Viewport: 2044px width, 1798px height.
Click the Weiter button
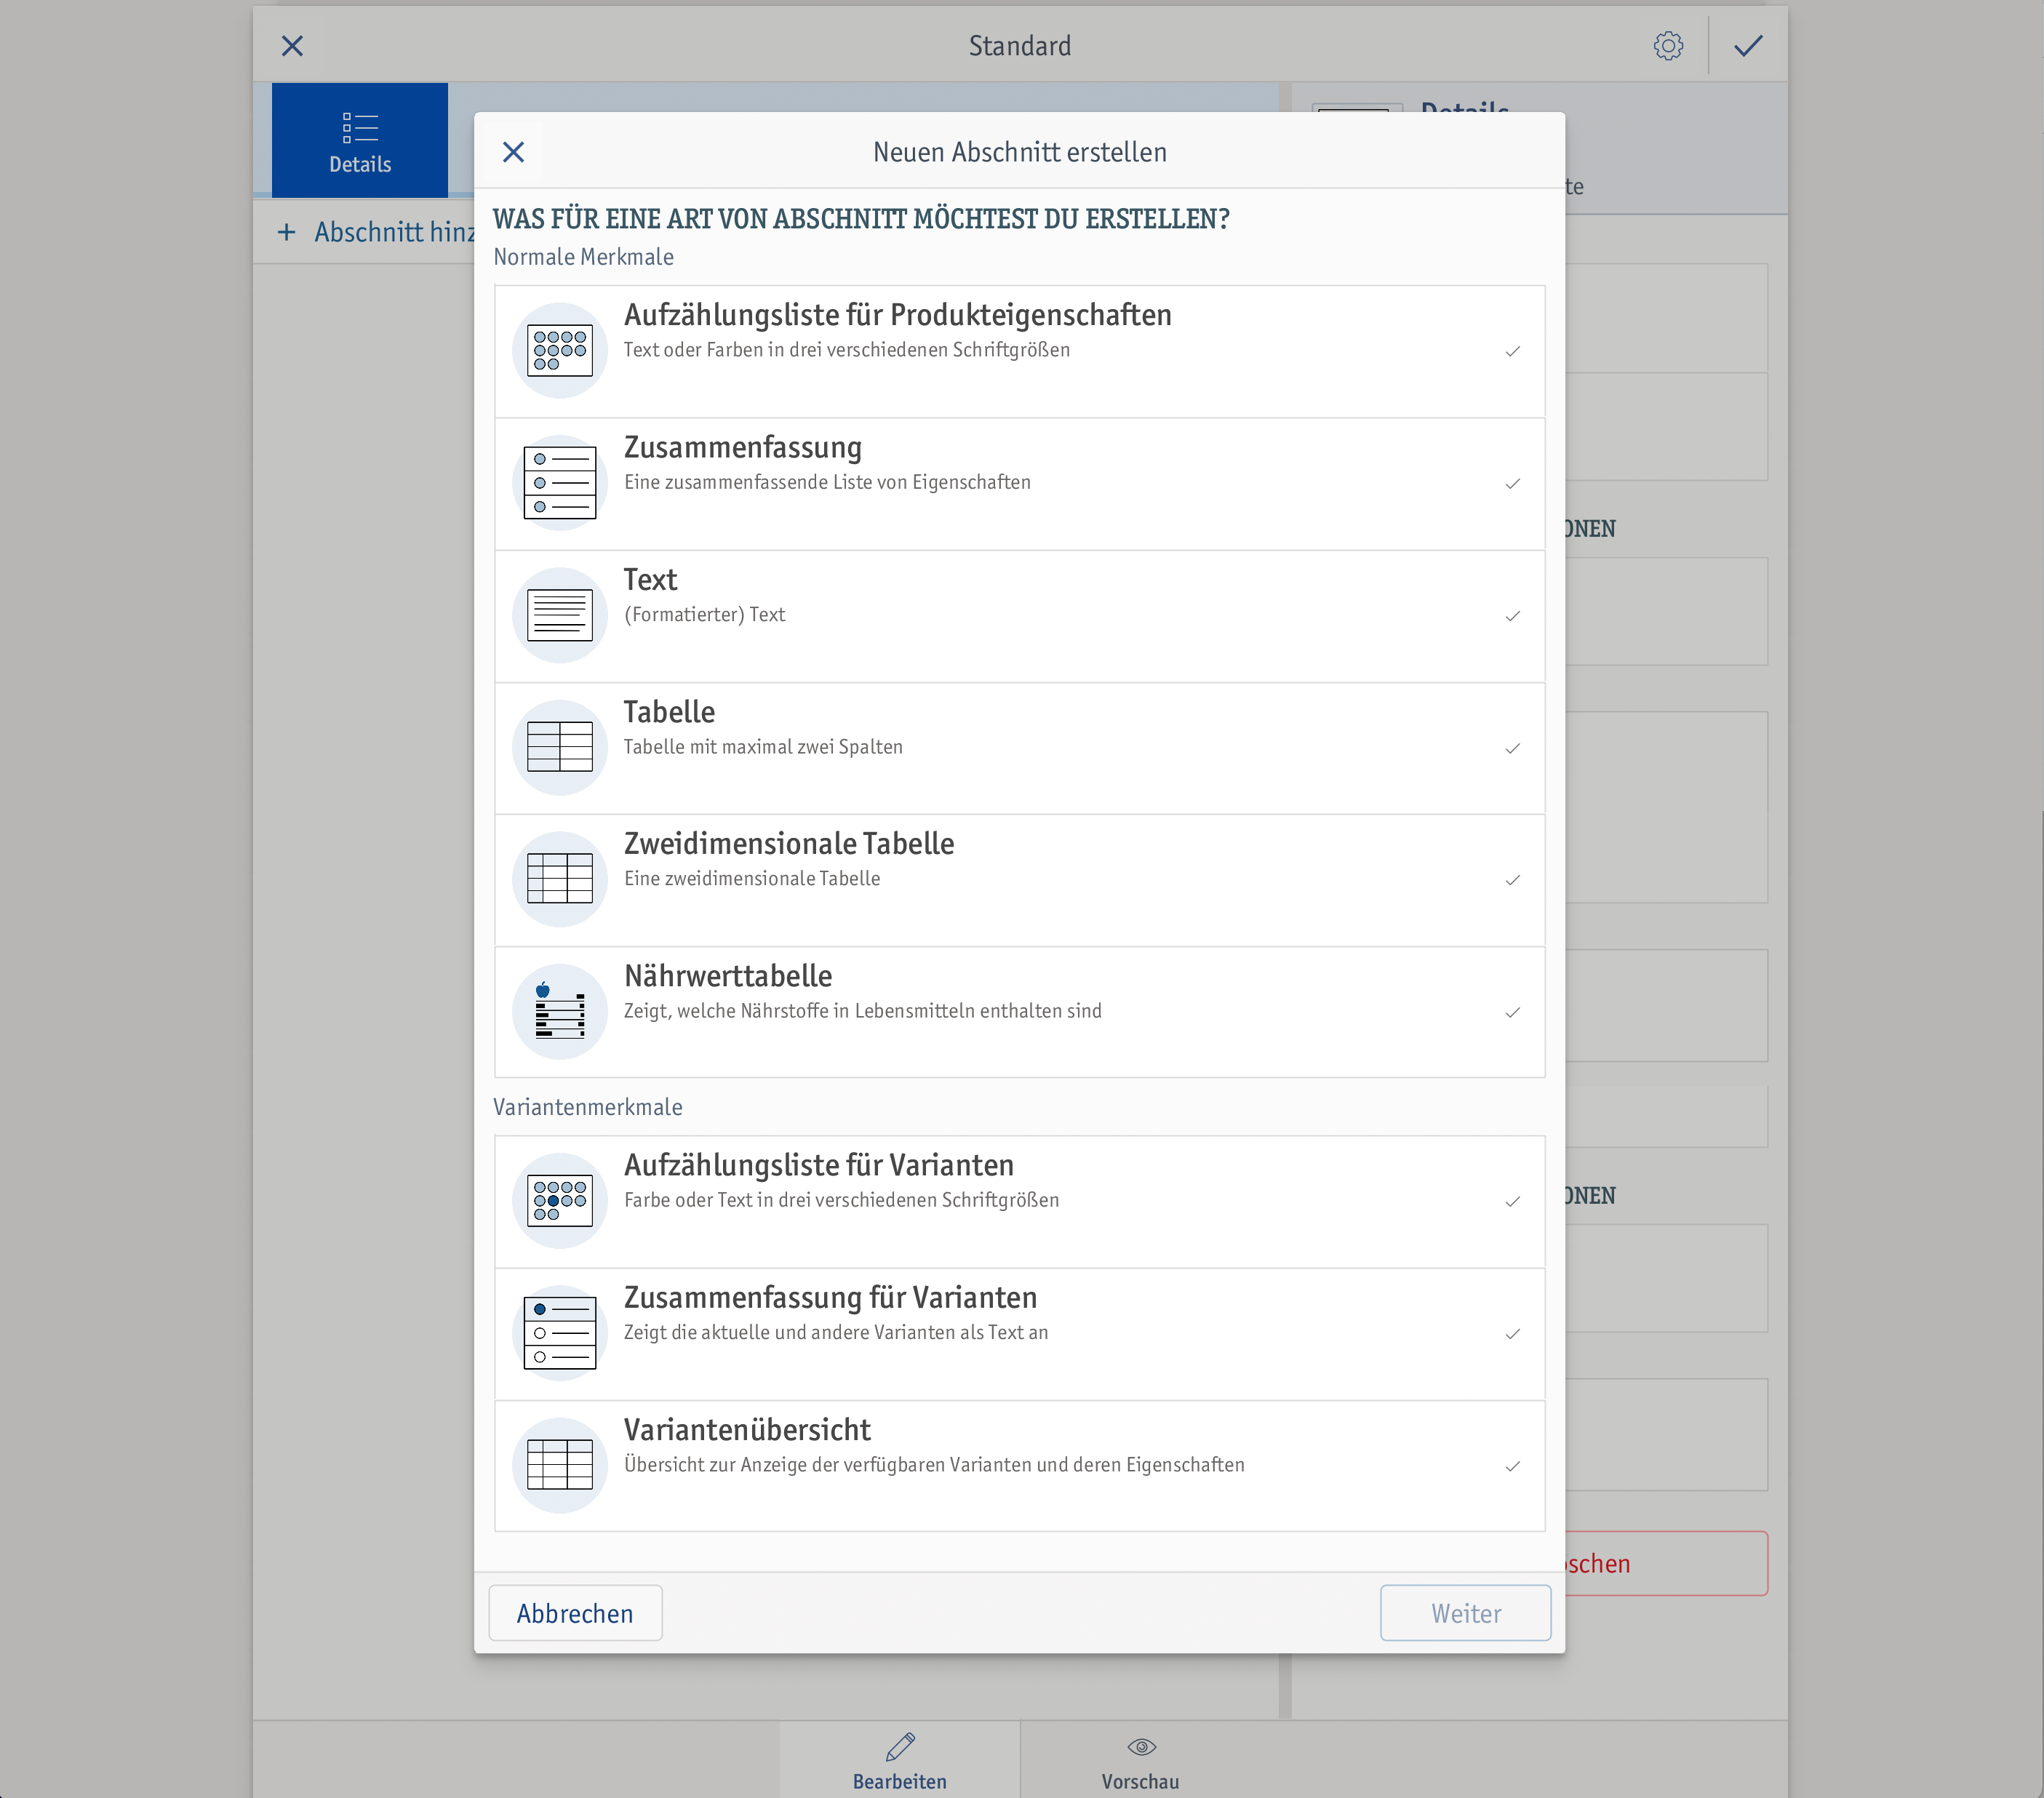pos(1466,1613)
